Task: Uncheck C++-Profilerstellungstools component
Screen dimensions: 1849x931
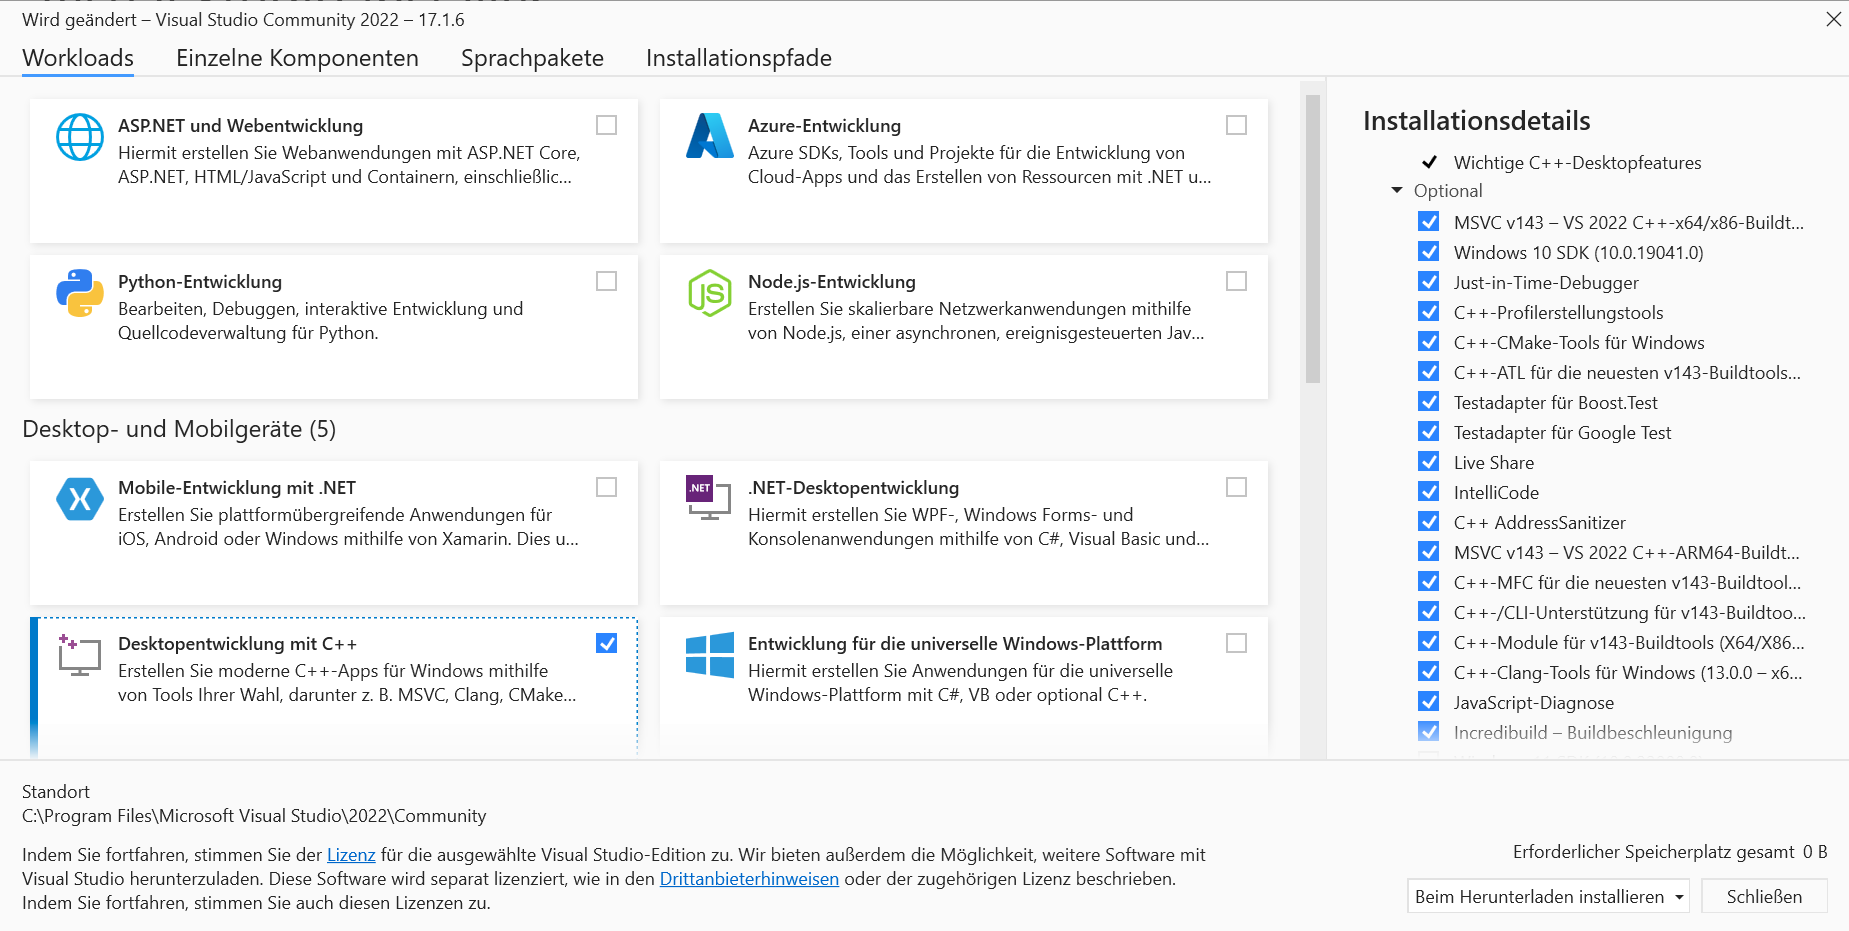Action: tap(1429, 312)
